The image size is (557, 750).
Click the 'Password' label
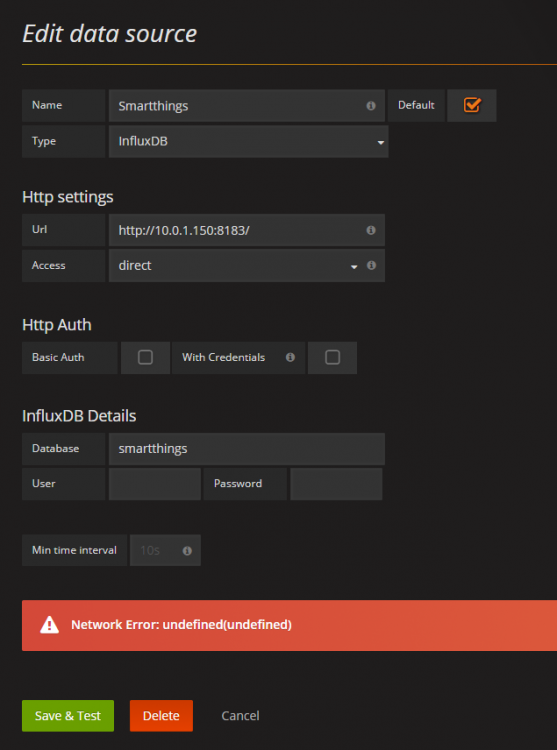point(238,483)
